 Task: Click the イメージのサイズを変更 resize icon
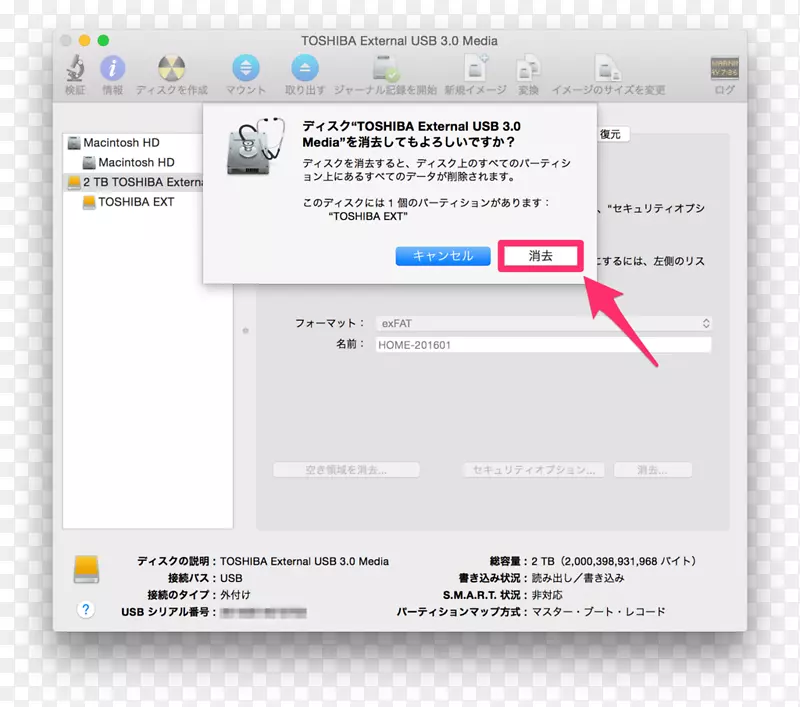(608, 70)
